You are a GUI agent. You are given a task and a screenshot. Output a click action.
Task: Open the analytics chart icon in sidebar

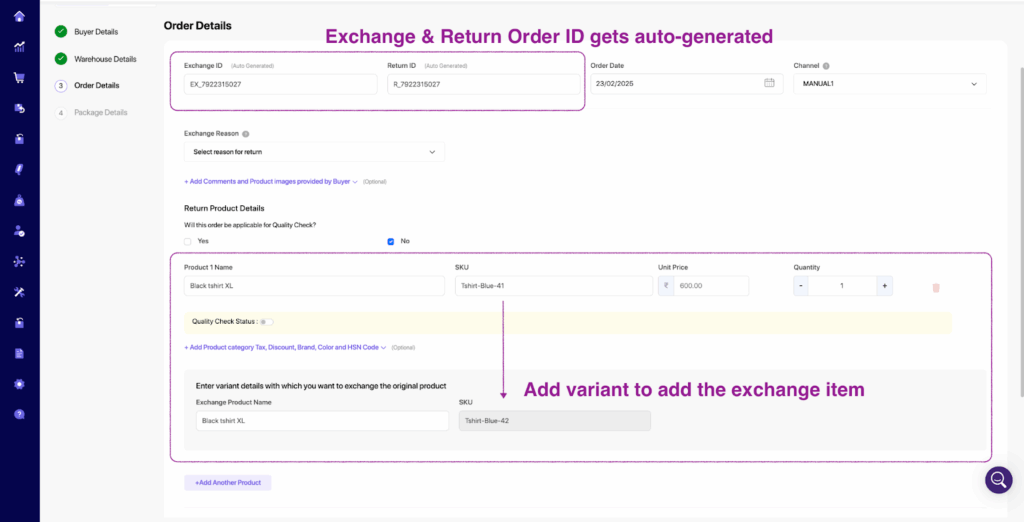pos(19,46)
